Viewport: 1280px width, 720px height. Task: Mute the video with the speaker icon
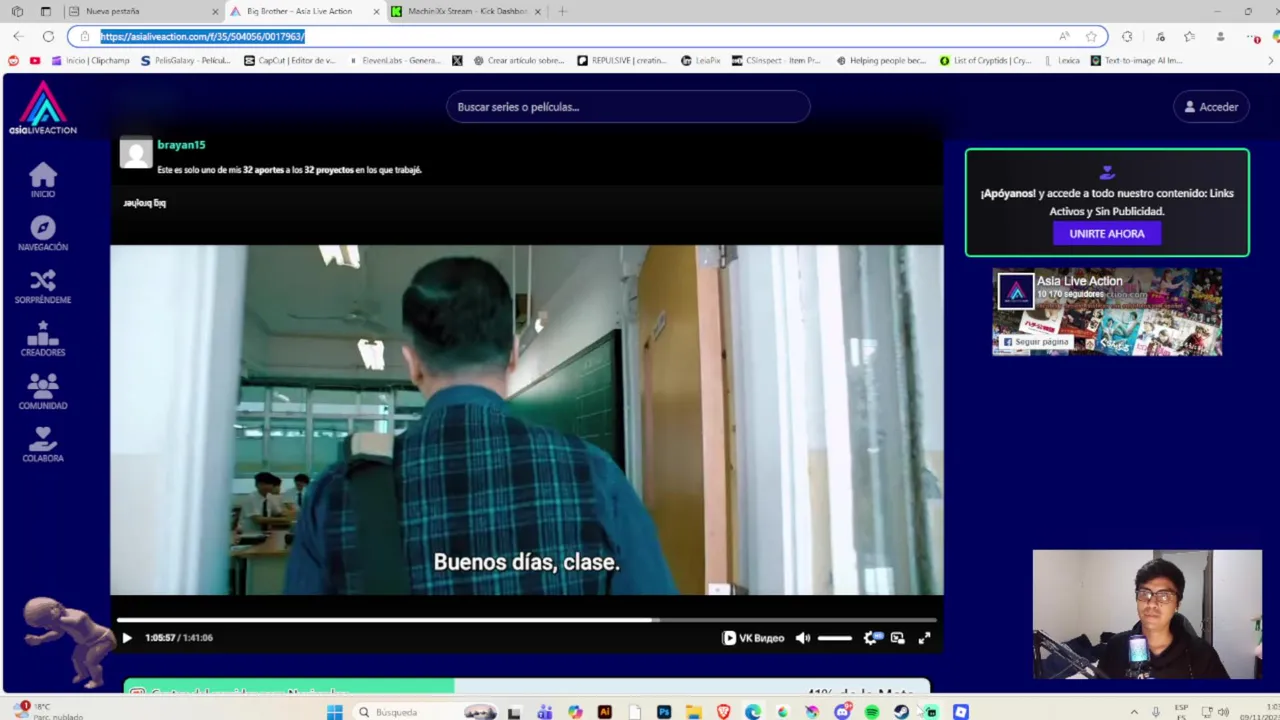803,638
